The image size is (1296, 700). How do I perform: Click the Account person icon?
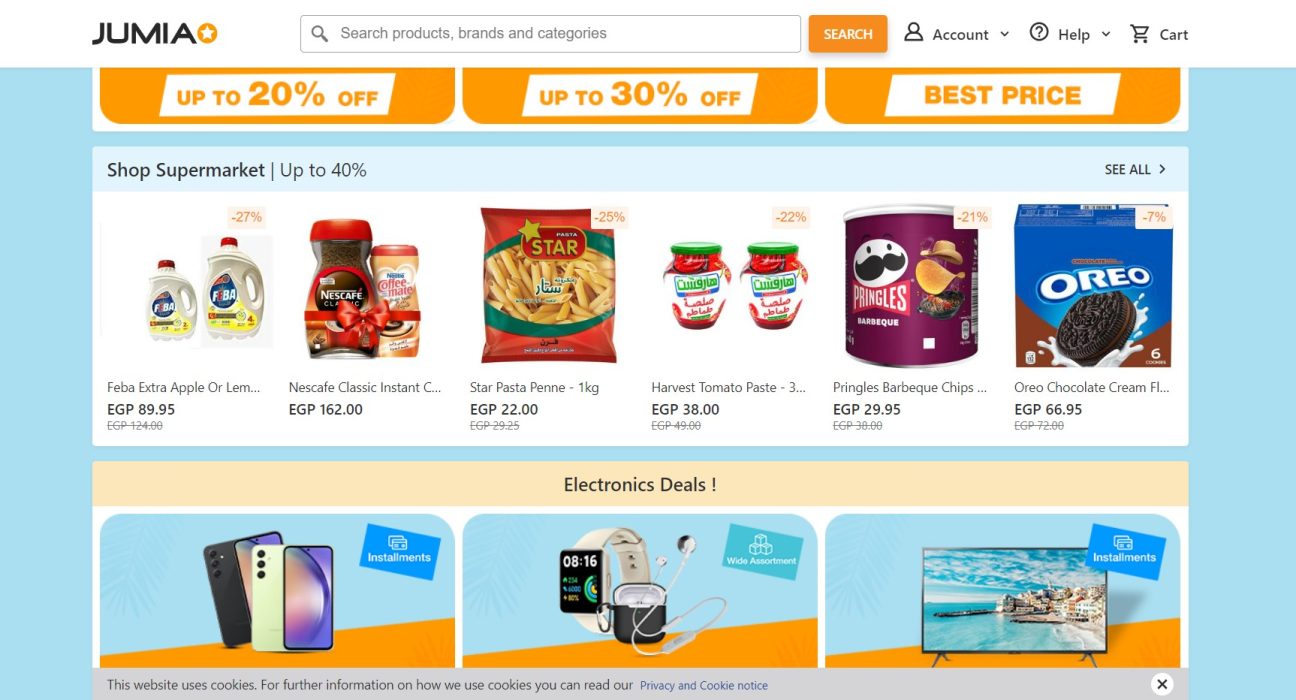click(913, 33)
